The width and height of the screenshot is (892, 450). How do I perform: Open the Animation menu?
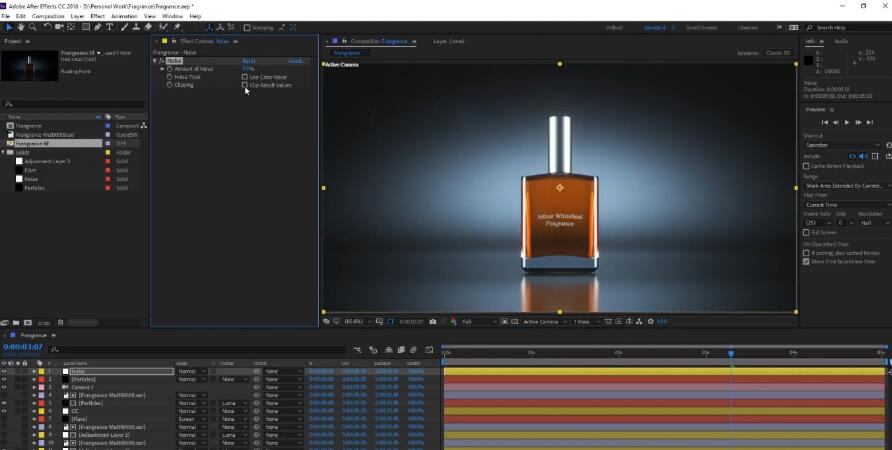[125, 16]
